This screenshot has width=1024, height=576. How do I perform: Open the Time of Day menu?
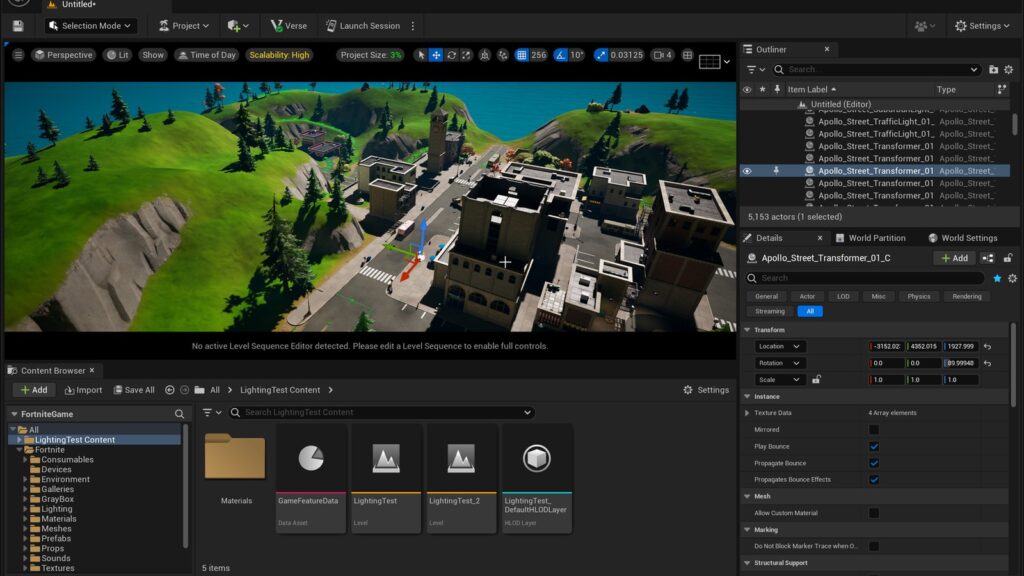(x=207, y=55)
